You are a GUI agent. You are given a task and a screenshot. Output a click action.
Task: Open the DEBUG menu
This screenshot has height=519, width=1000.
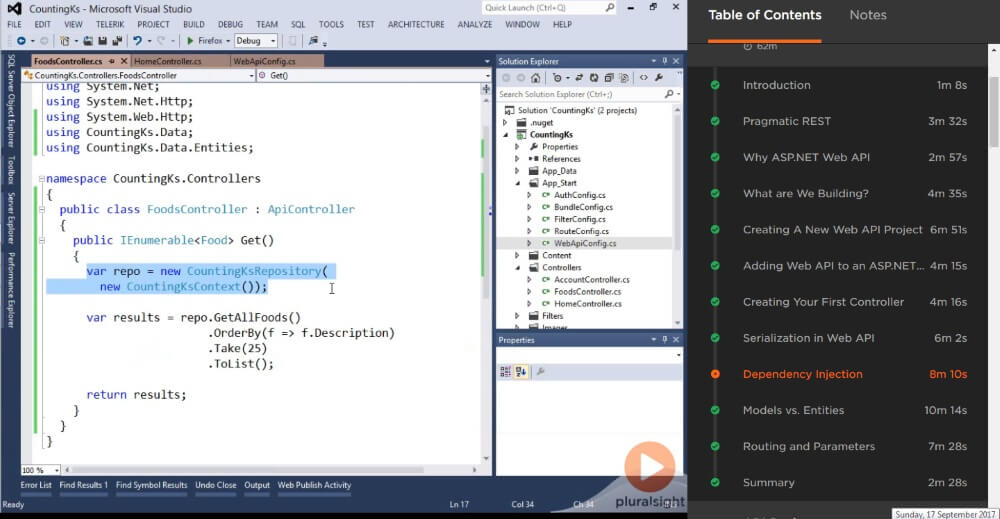pyautogui.click(x=230, y=24)
